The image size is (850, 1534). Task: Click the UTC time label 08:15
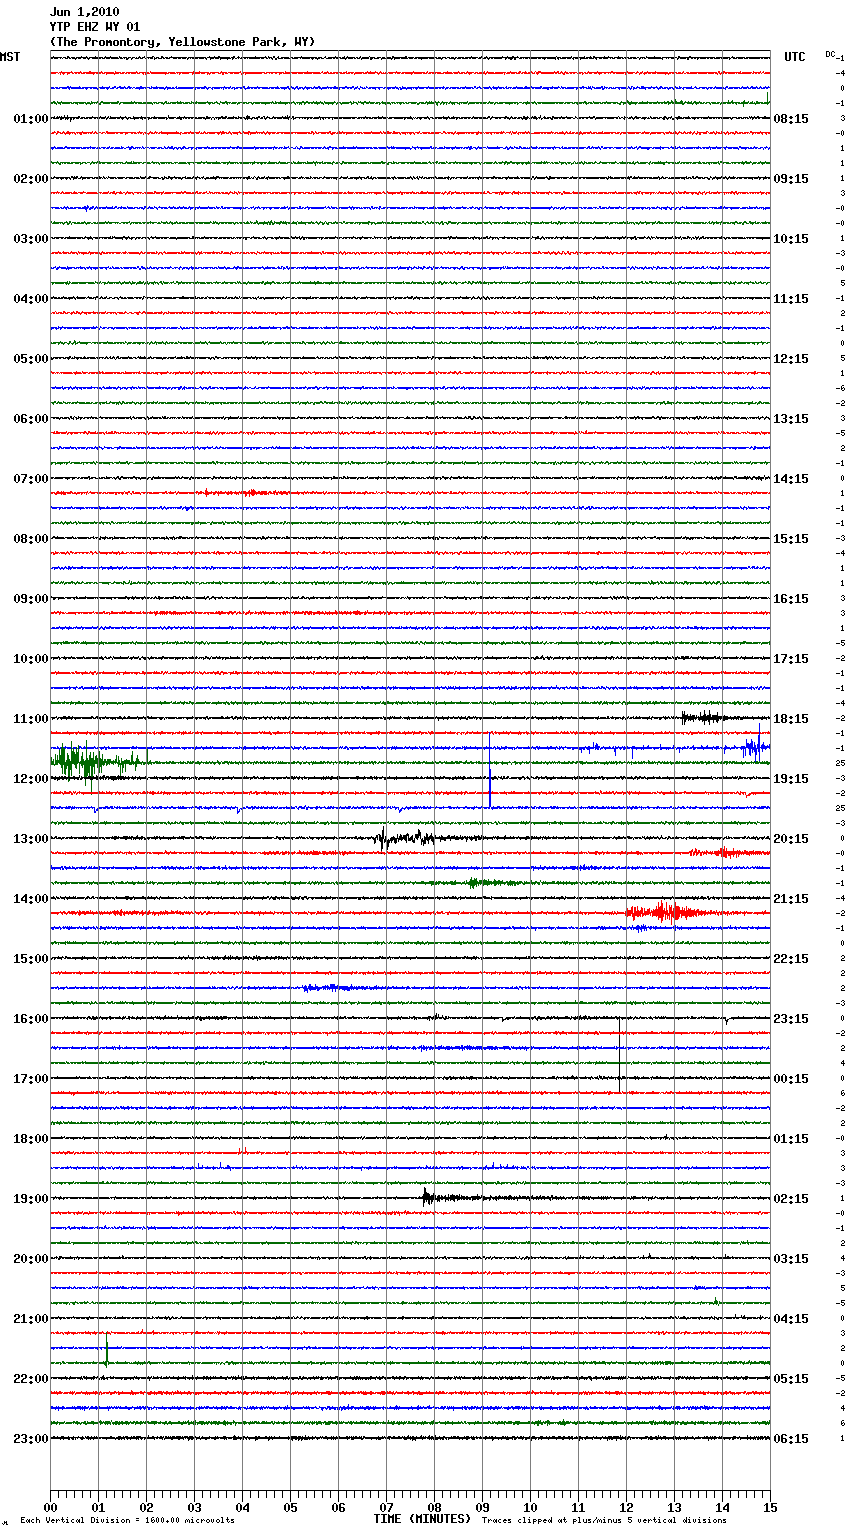click(791, 119)
